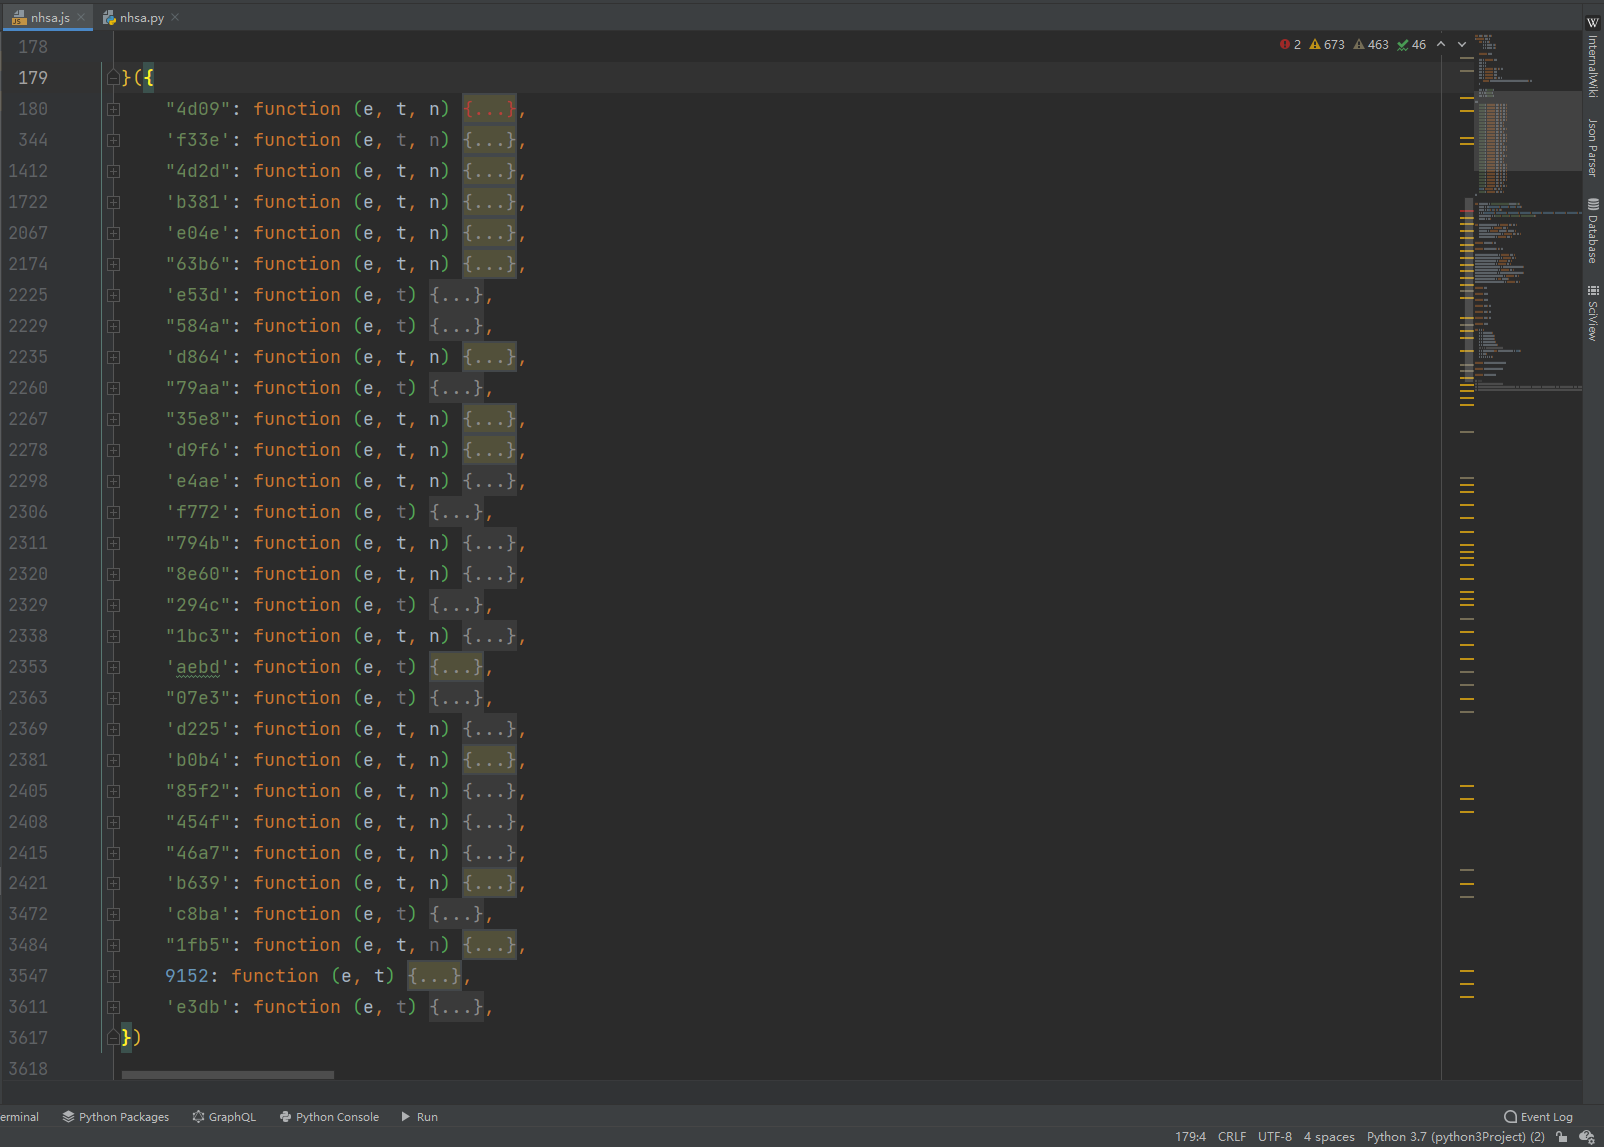Open the InternalWiki side panel
Viewport: 1605px width, 1147px height.
click(x=1594, y=57)
